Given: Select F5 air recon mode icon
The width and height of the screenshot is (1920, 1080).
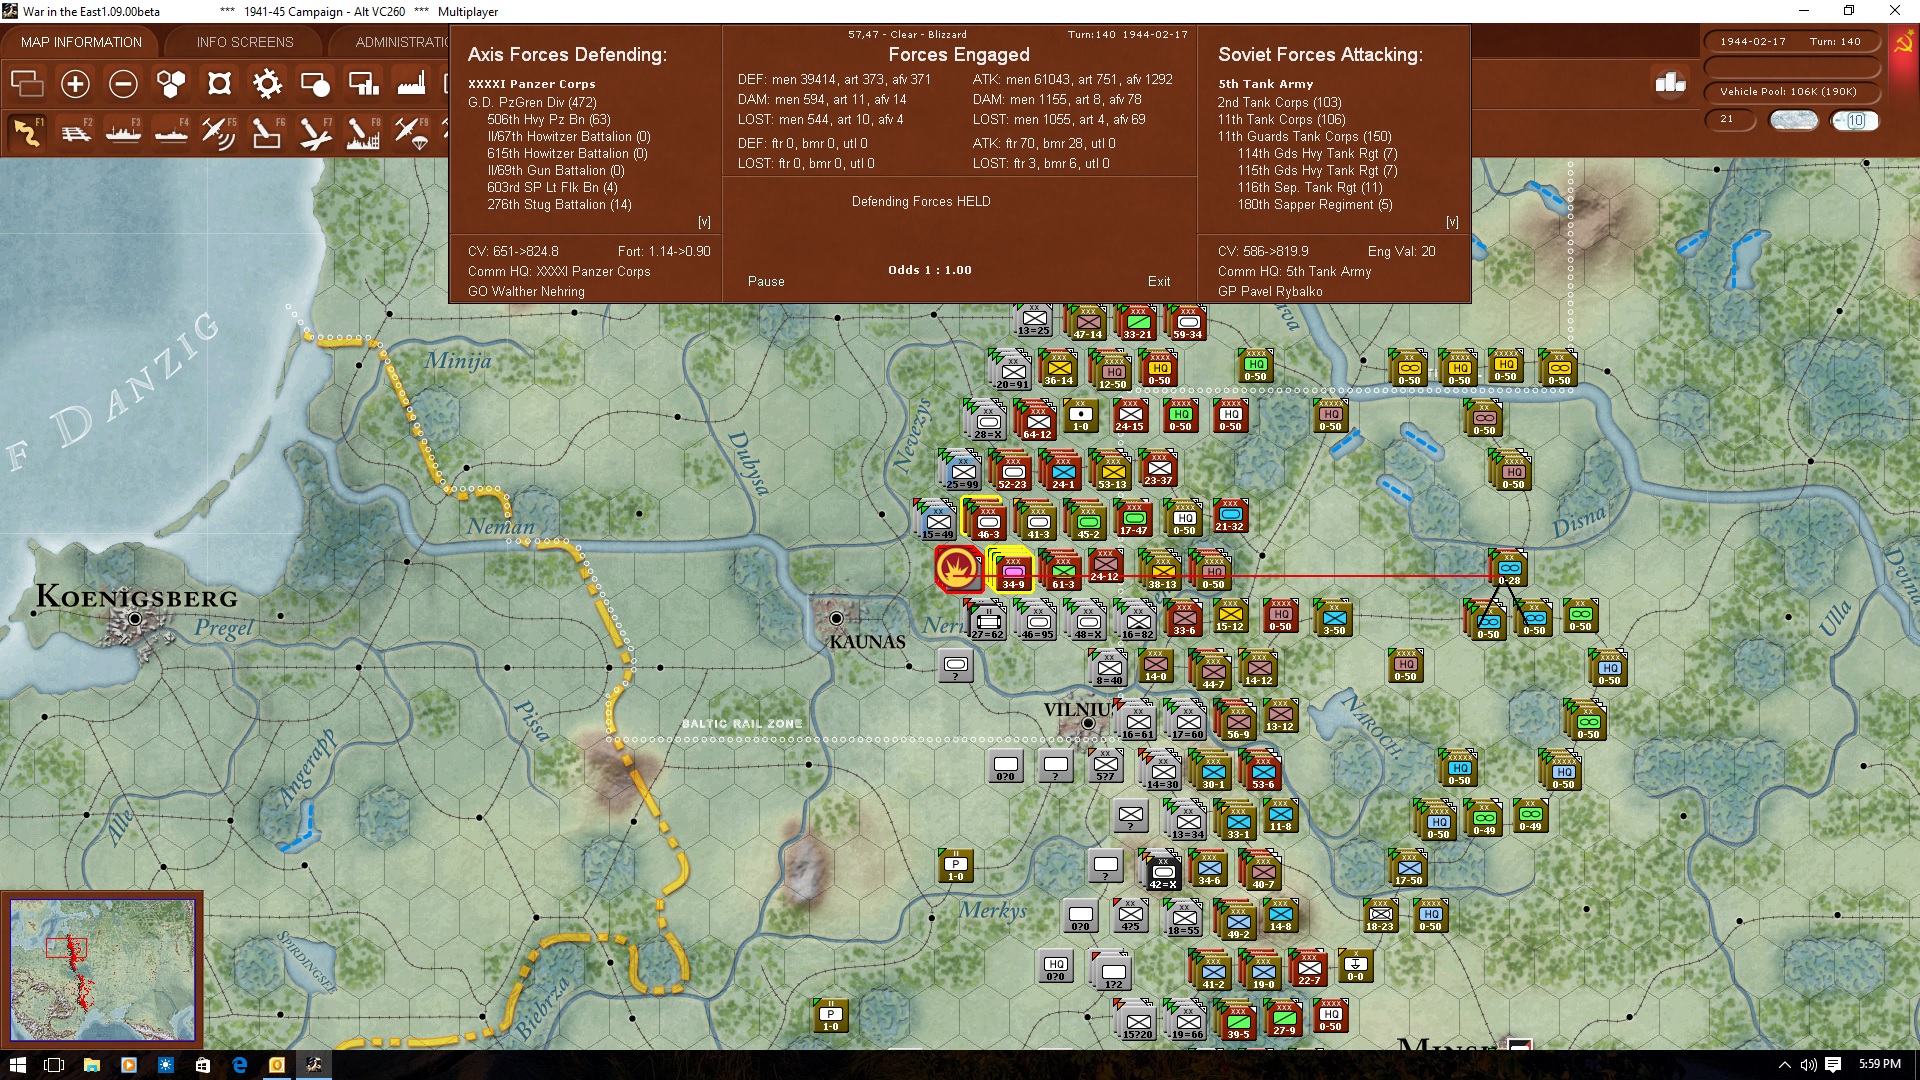Looking at the screenshot, I should click(x=219, y=132).
